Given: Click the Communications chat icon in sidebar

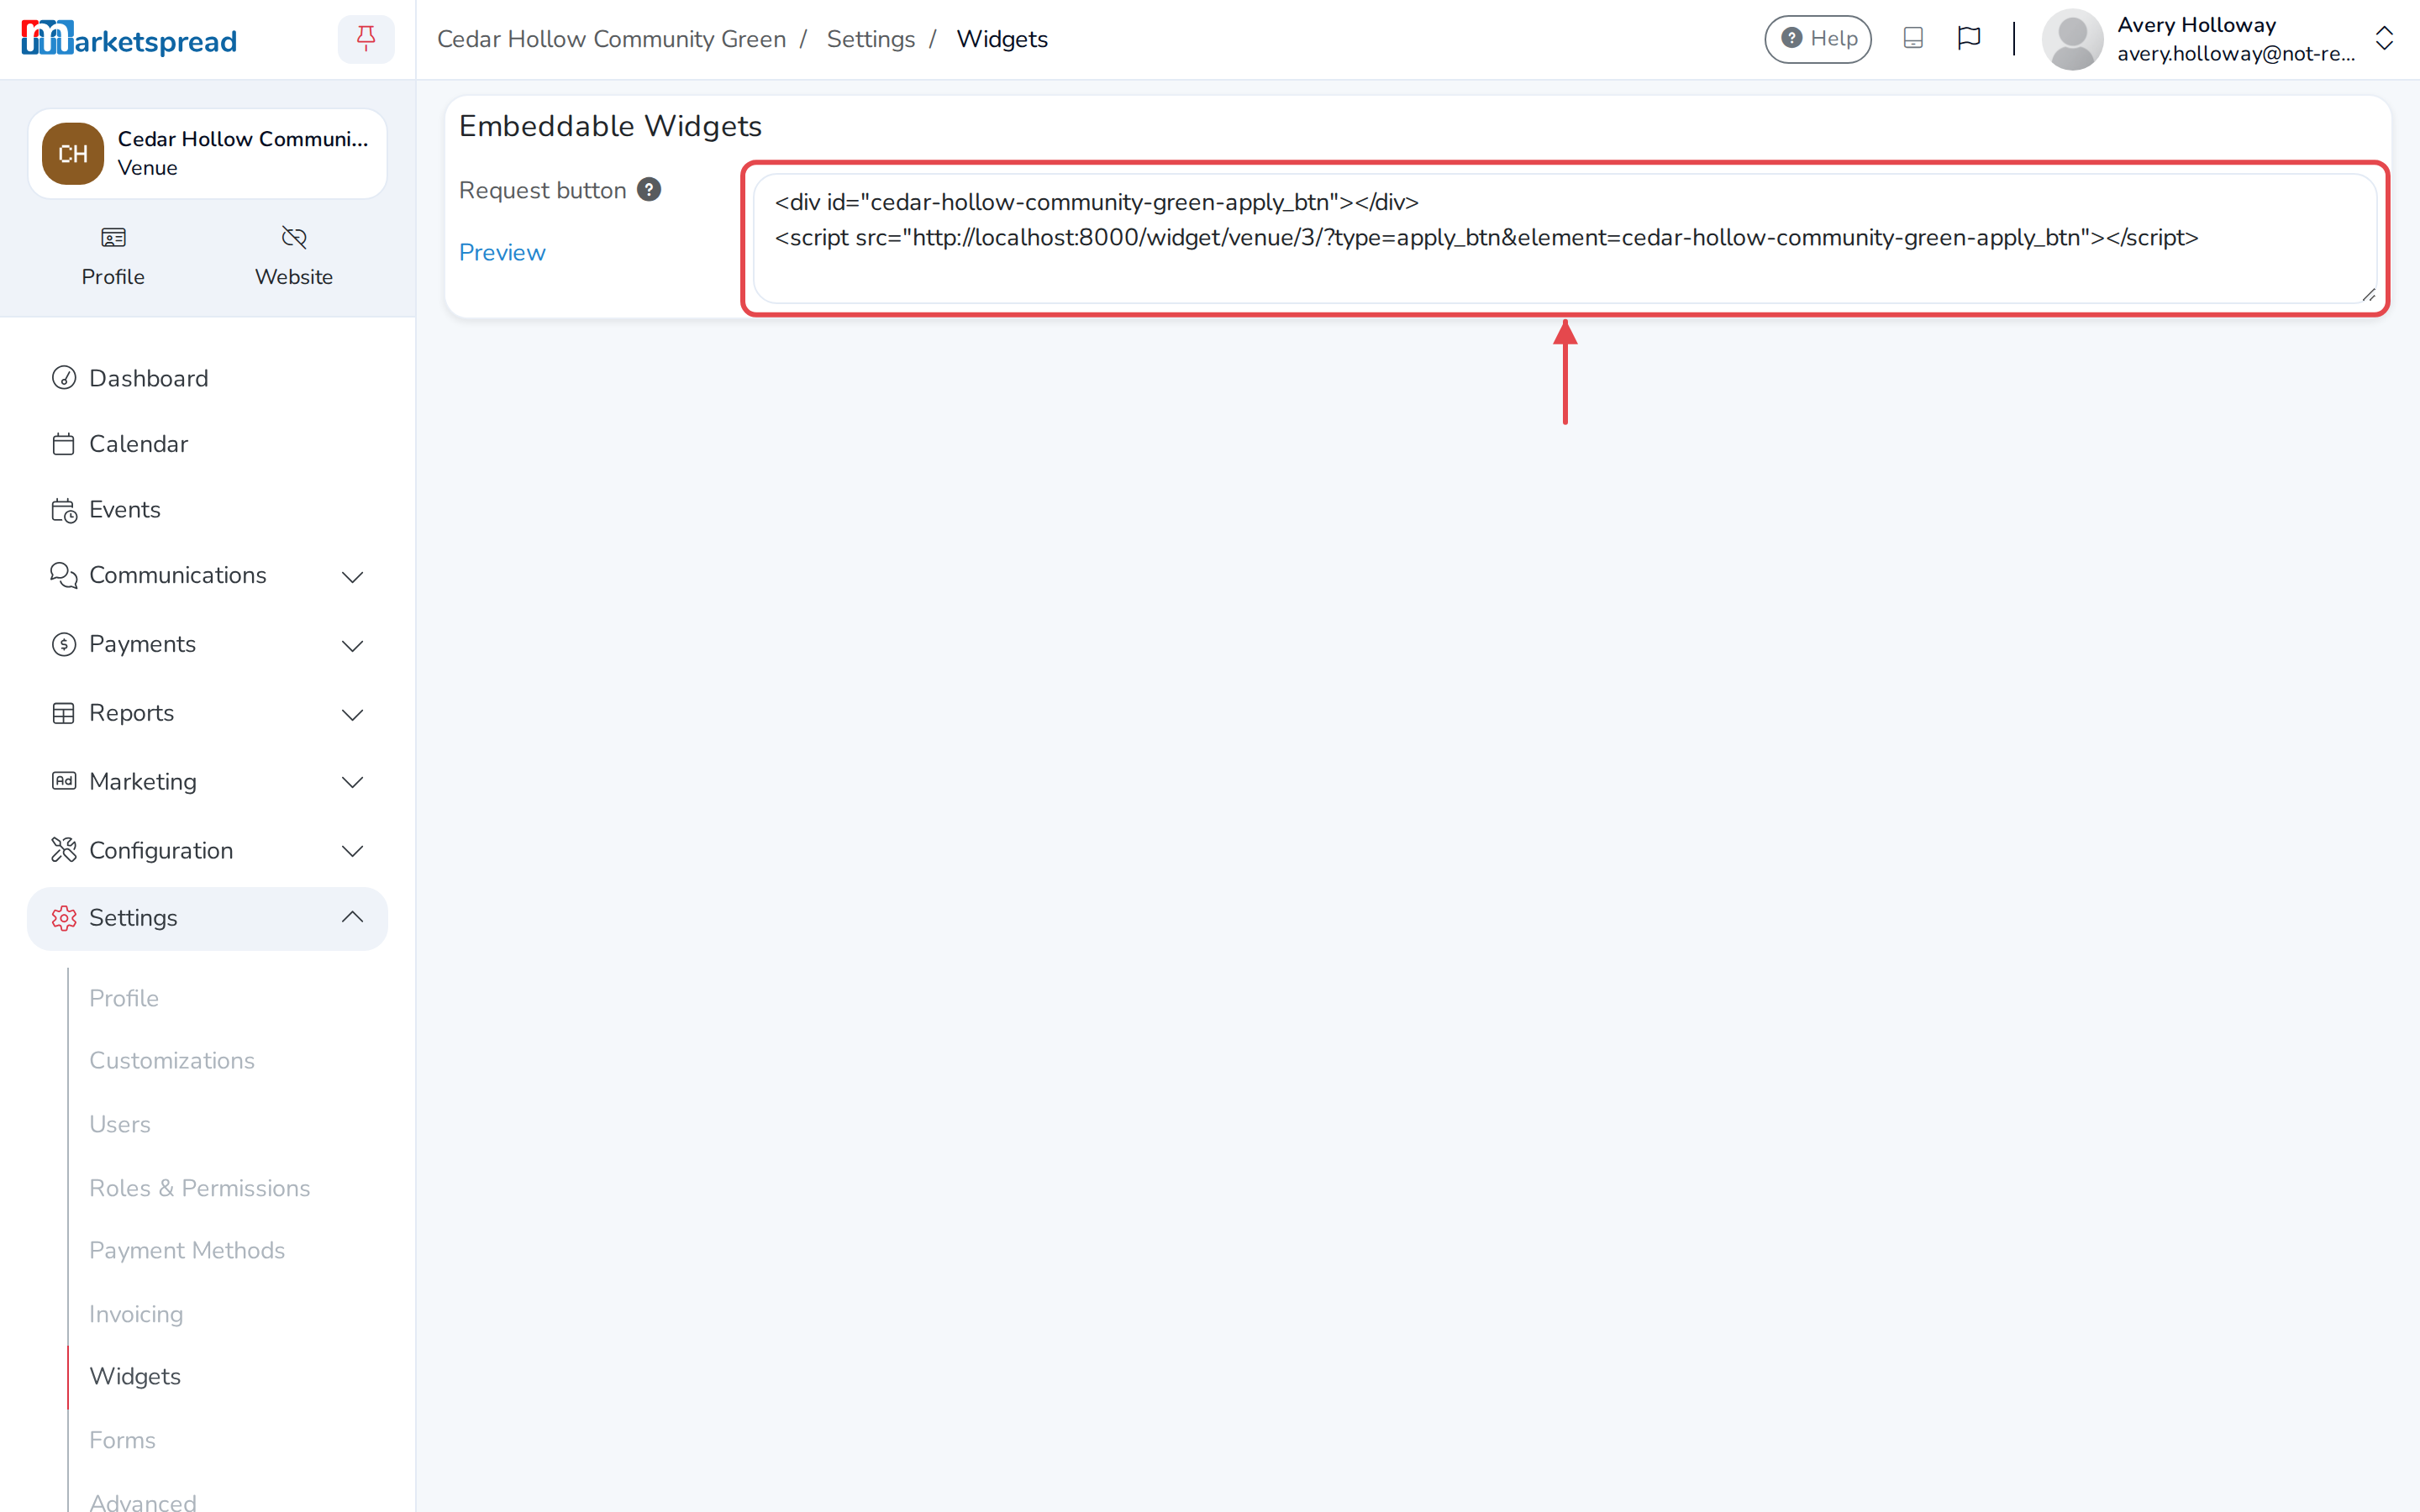Looking at the screenshot, I should pyautogui.click(x=64, y=575).
